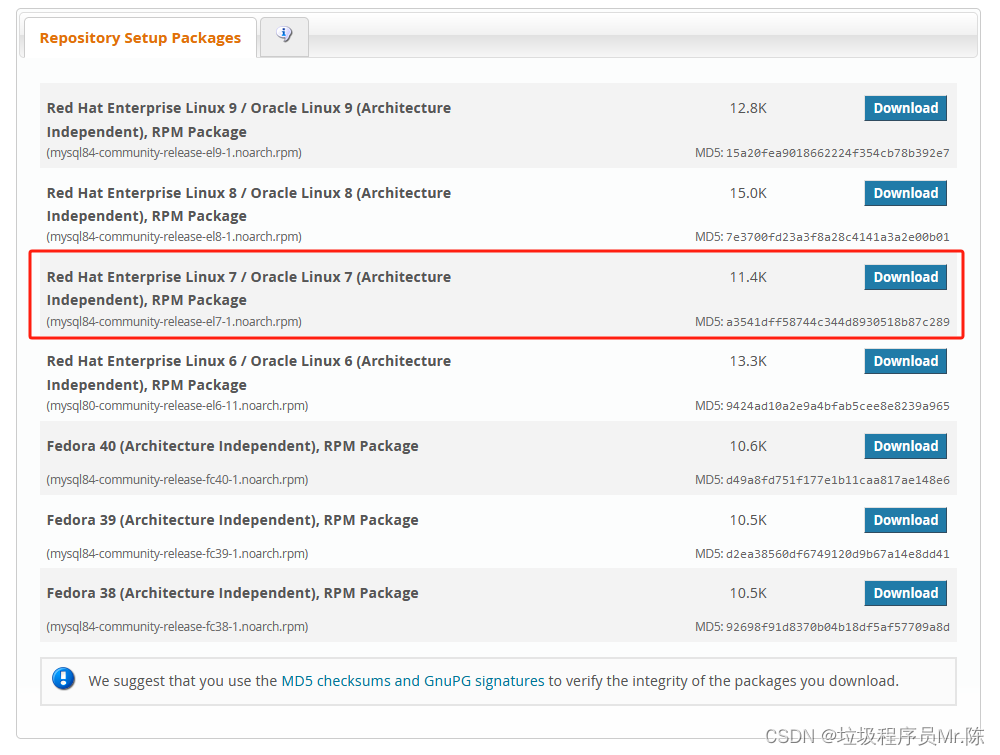Select the filename mysql84-community-release-el8-1.noarch.rpm
Viewport: 1000px width, 755px height.
coord(174,237)
